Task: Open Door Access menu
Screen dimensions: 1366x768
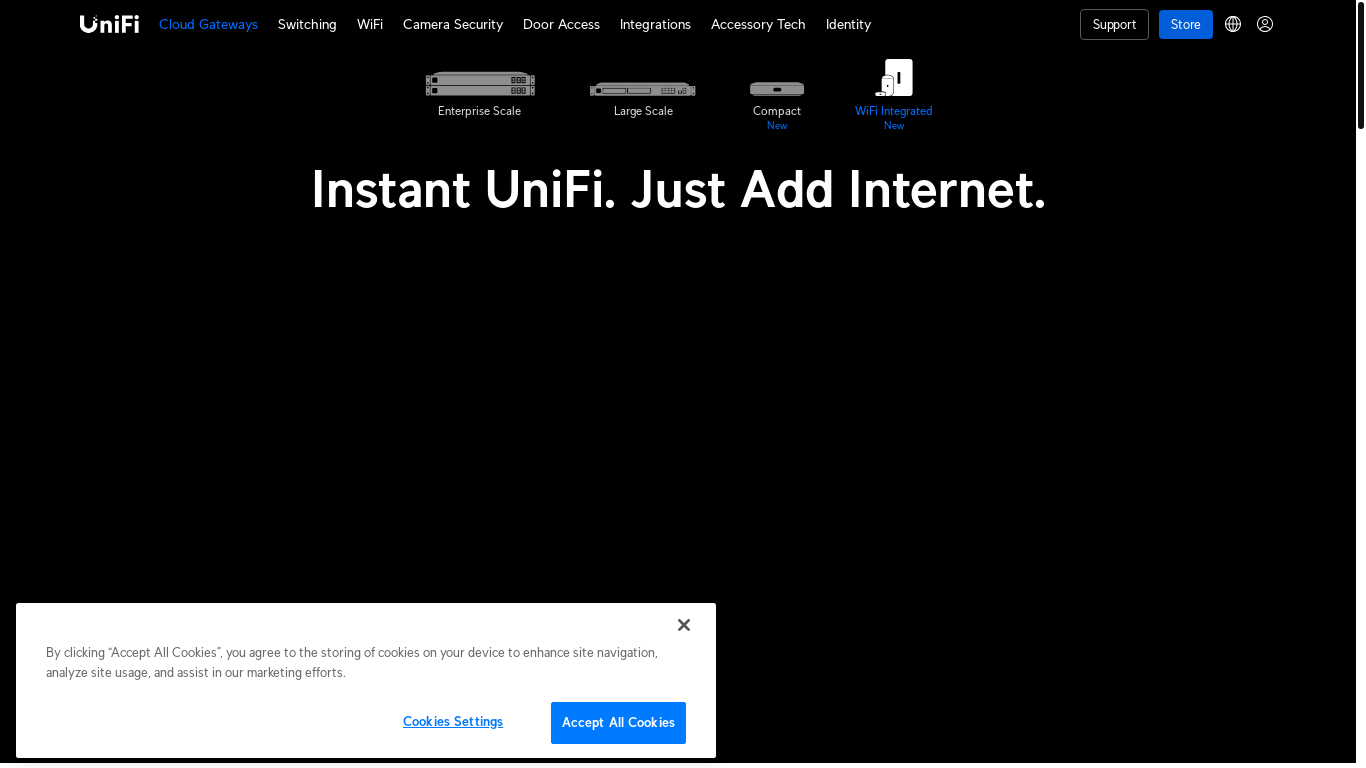Action: (x=561, y=24)
